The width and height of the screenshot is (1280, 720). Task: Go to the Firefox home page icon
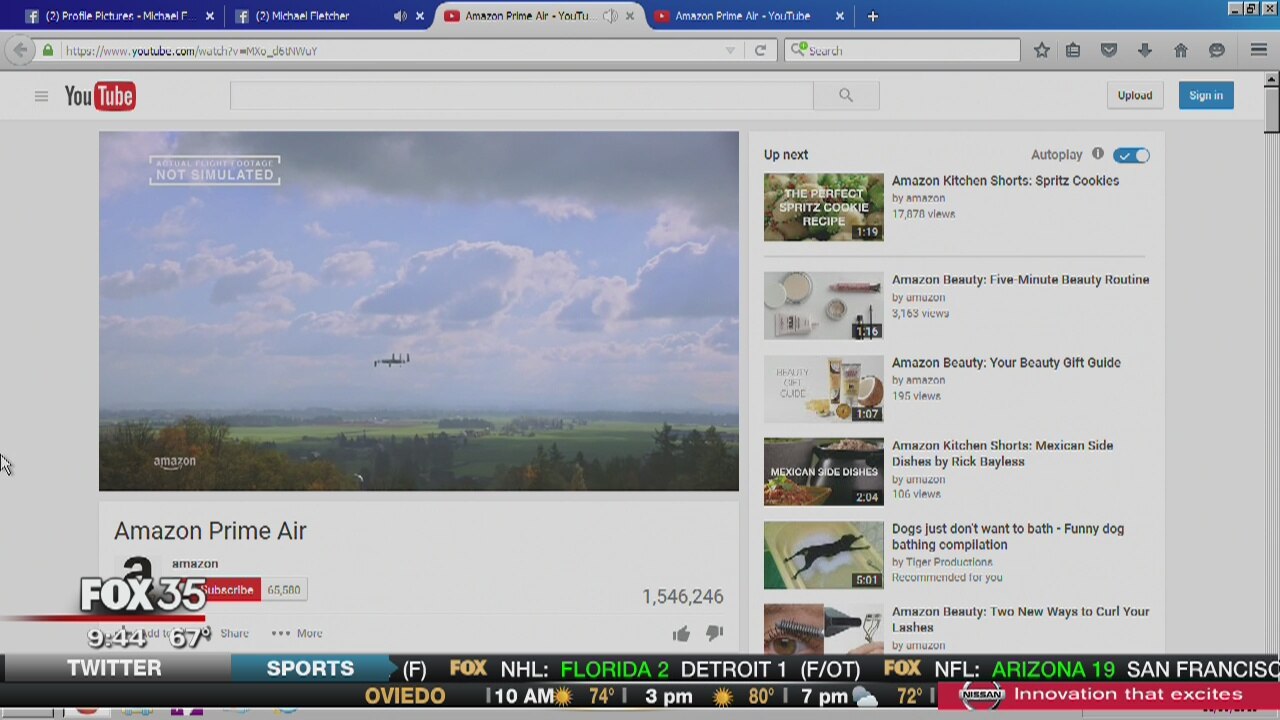click(x=1181, y=50)
